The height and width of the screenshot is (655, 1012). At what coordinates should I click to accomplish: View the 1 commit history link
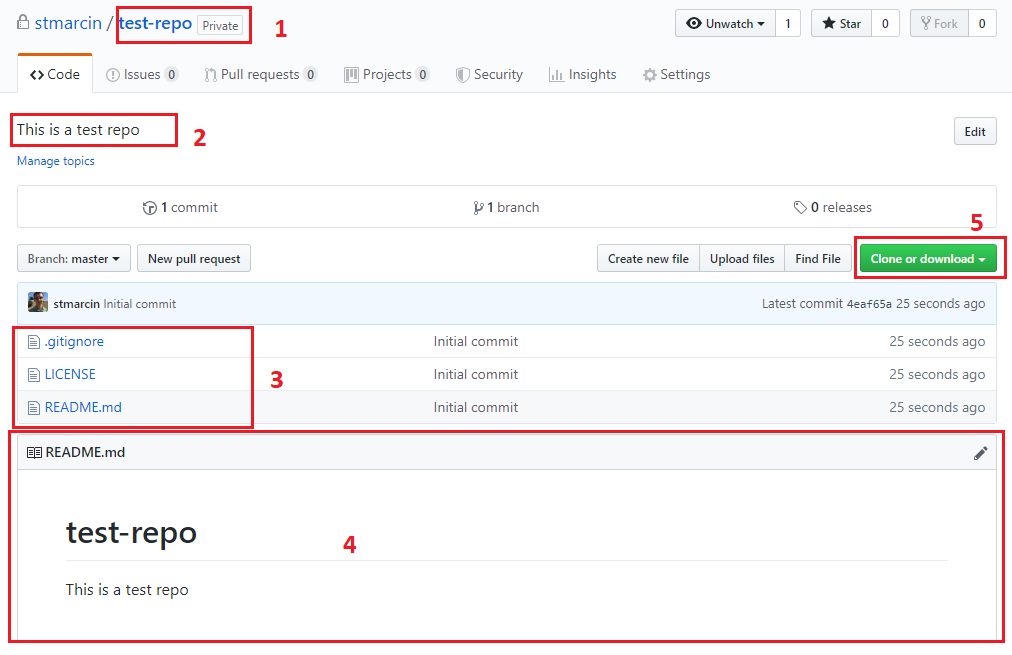click(x=181, y=207)
